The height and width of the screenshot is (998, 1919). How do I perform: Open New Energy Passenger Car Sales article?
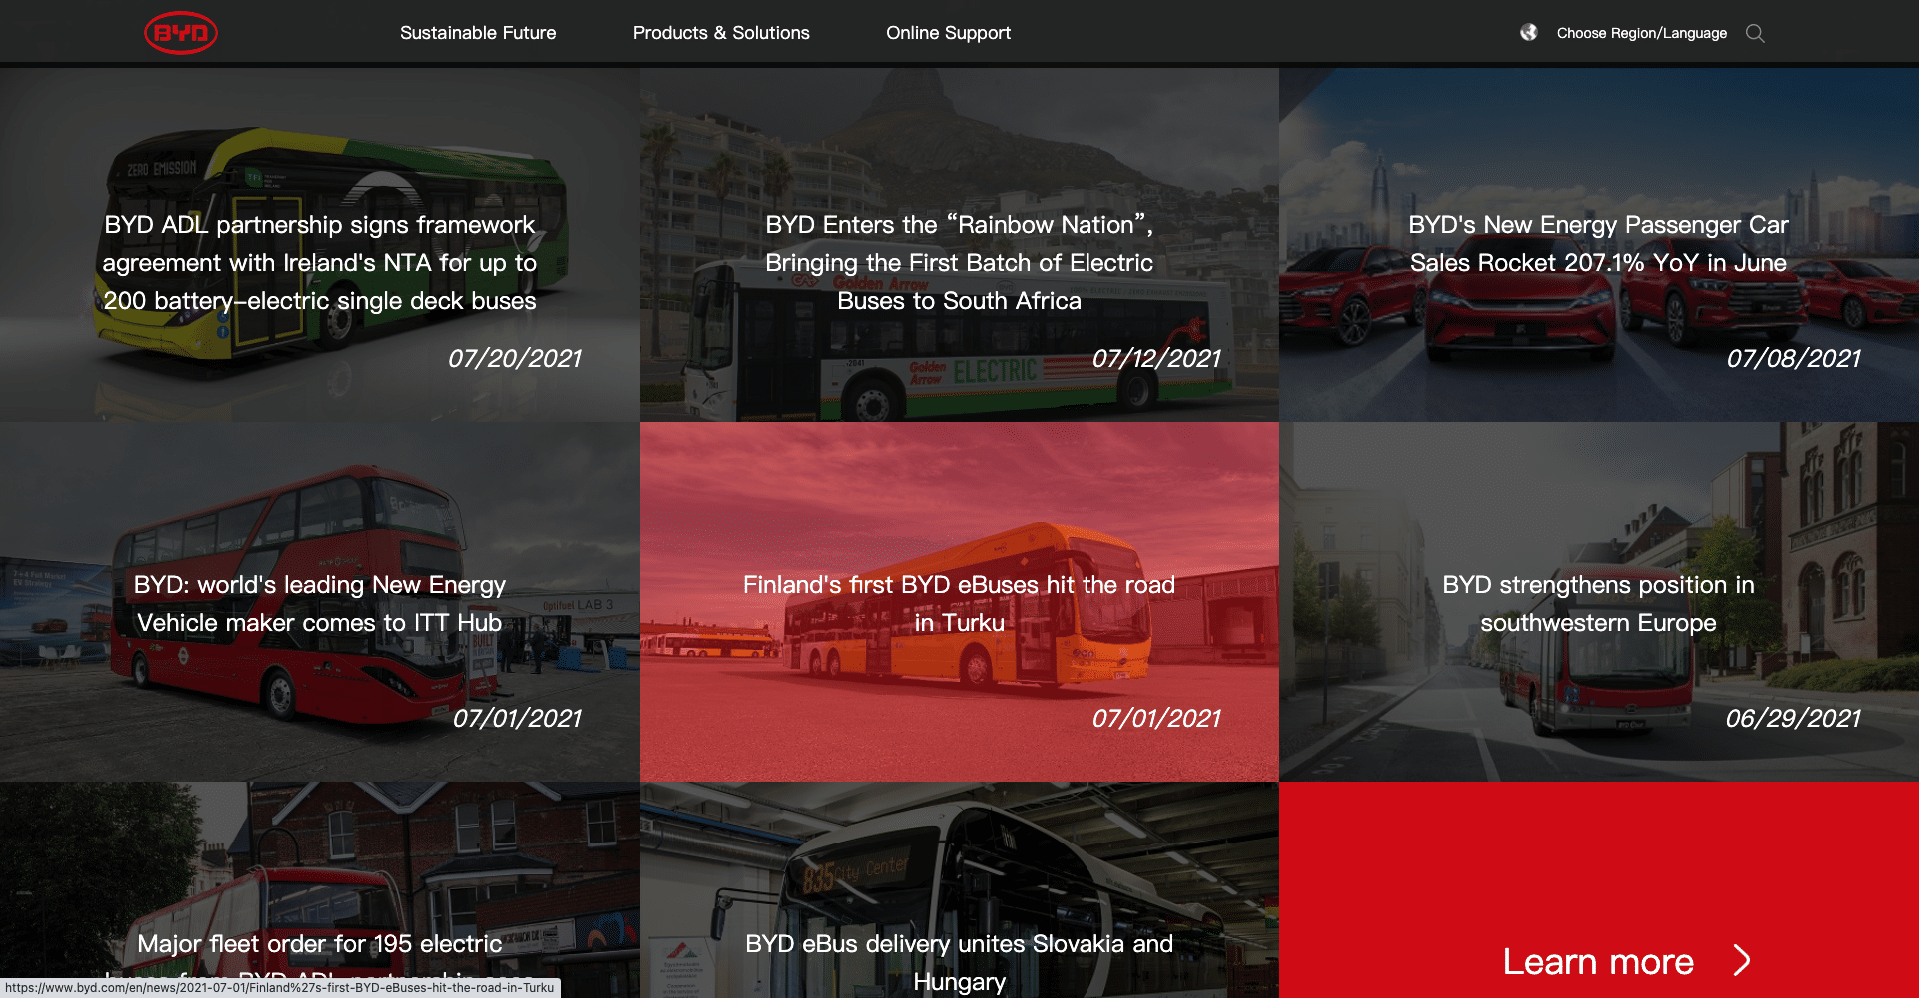tap(1599, 245)
